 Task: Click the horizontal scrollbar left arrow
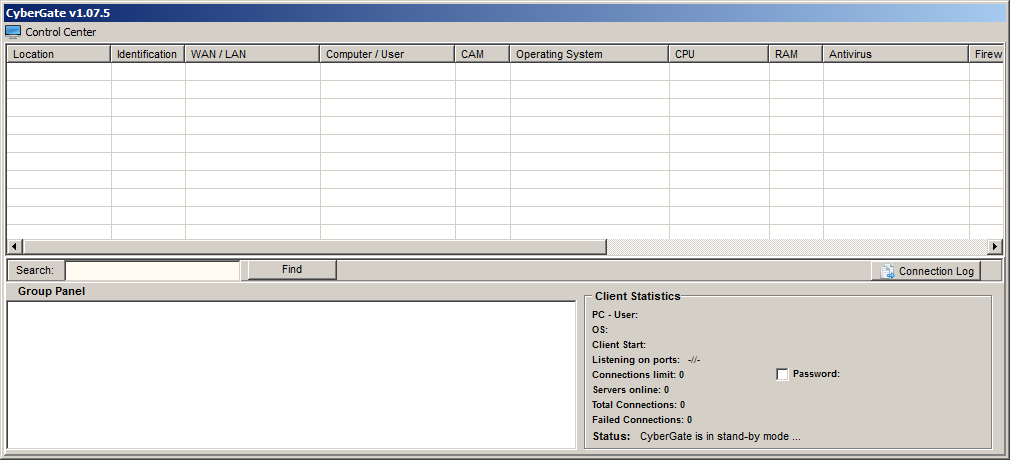pyautogui.click(x=14, y=247)
